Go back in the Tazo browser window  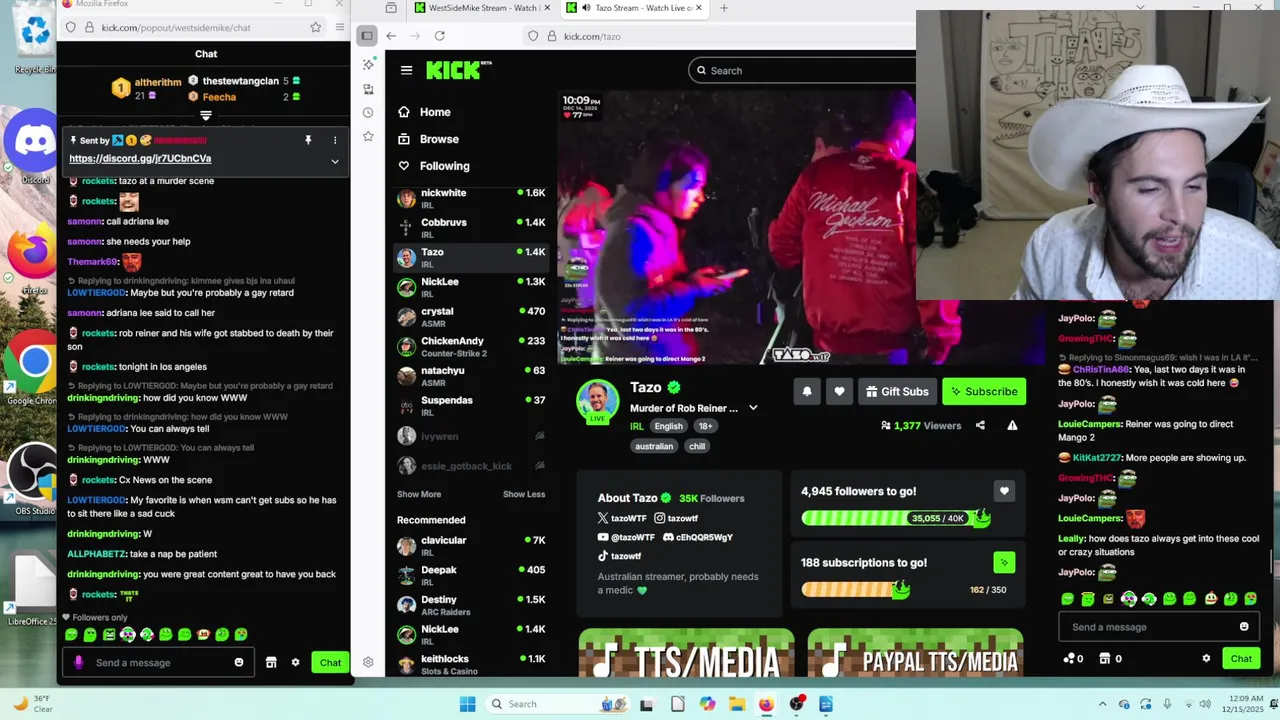391,36
